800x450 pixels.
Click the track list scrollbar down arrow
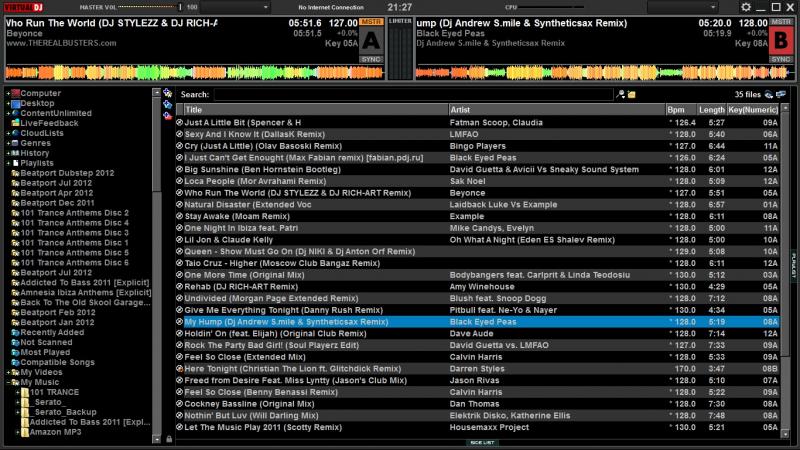click(x=785, y=434)
